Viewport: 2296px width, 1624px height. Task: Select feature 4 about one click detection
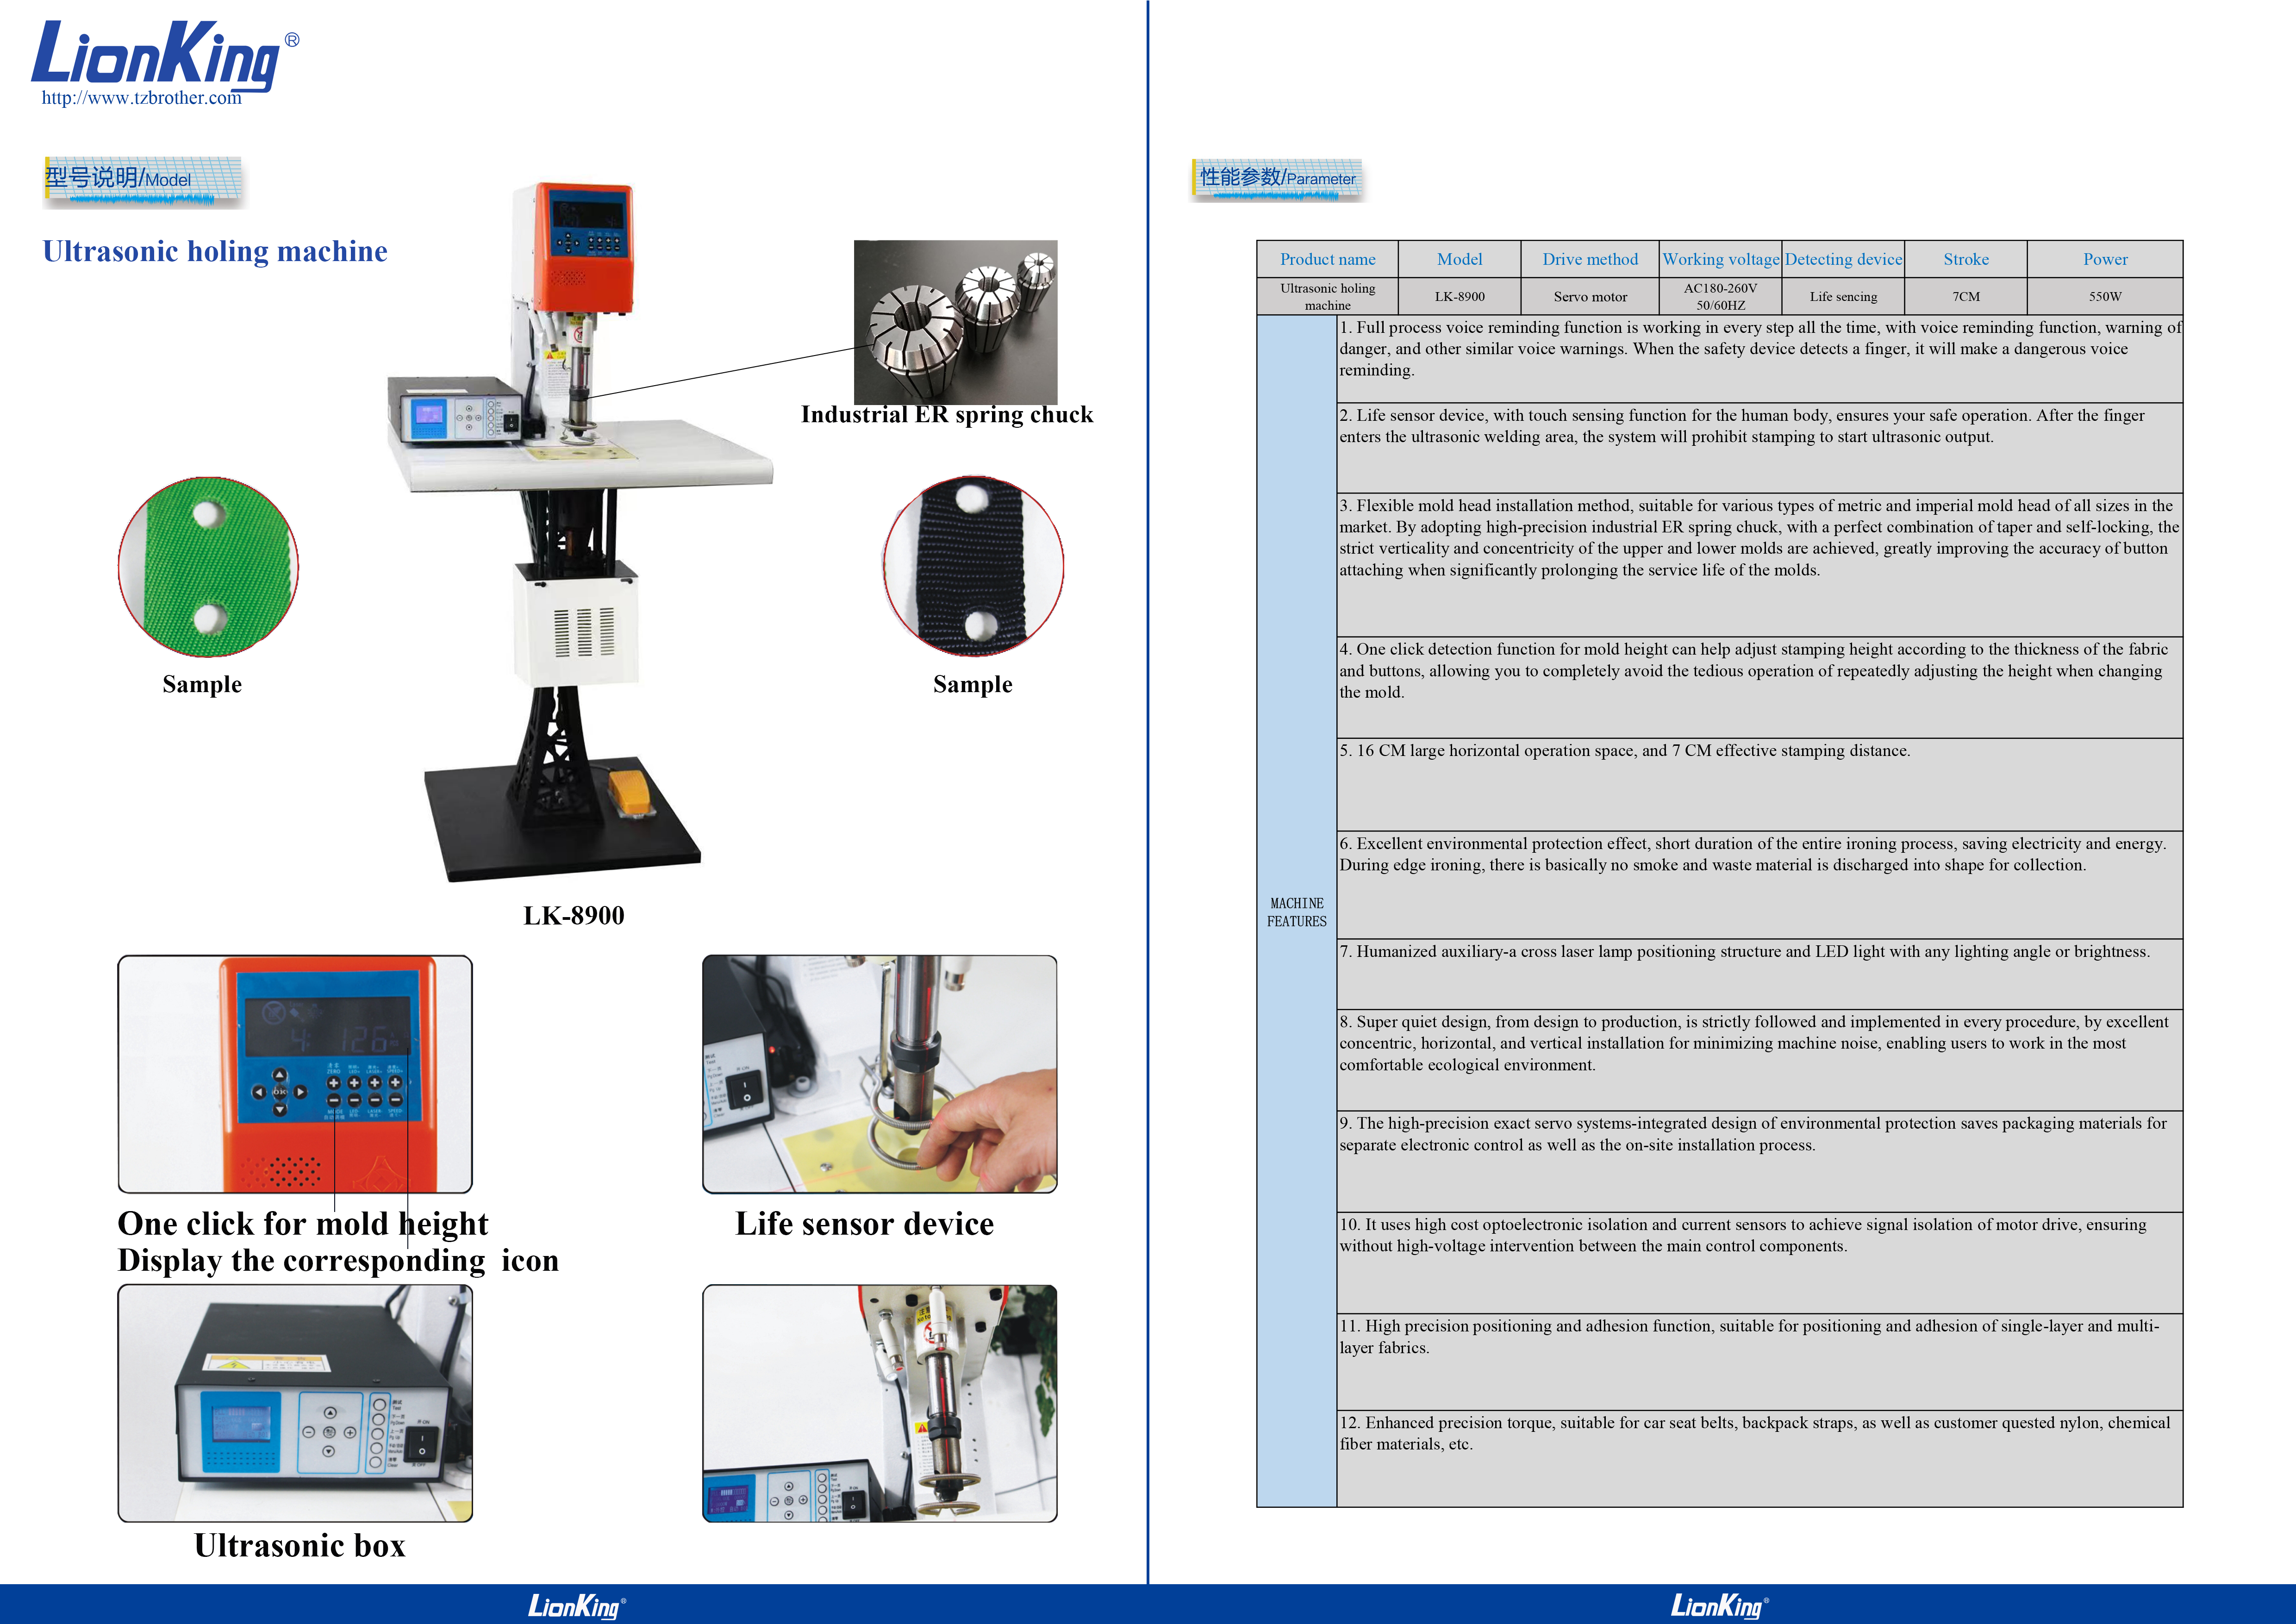click(1760, 688)
